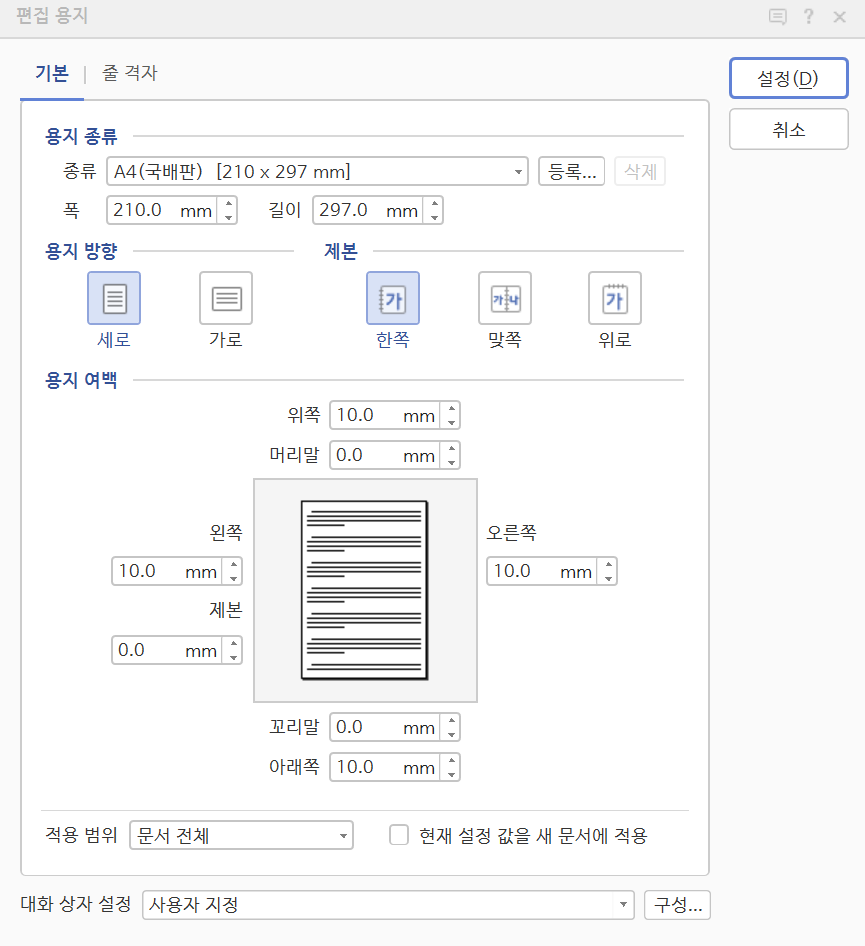The image size is (865, 946).
Task: Click the help question mark icon
Action: pos(809,16)
